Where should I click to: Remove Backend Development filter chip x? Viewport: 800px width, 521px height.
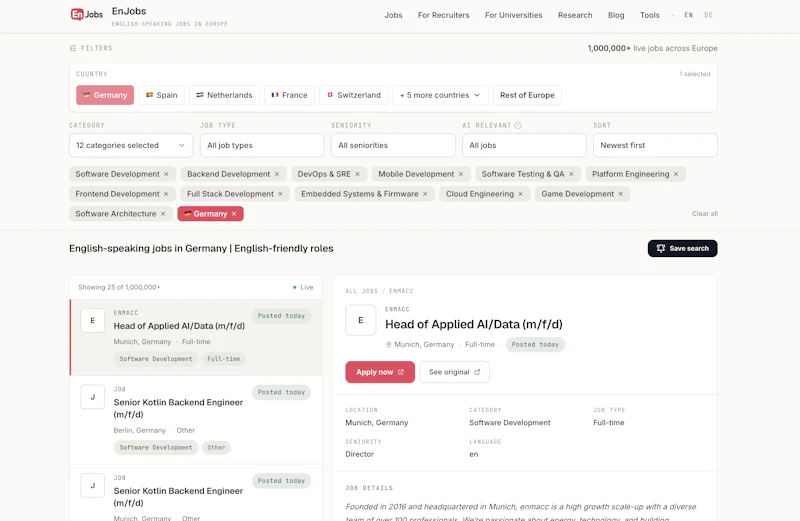click(x=277, y=174)
